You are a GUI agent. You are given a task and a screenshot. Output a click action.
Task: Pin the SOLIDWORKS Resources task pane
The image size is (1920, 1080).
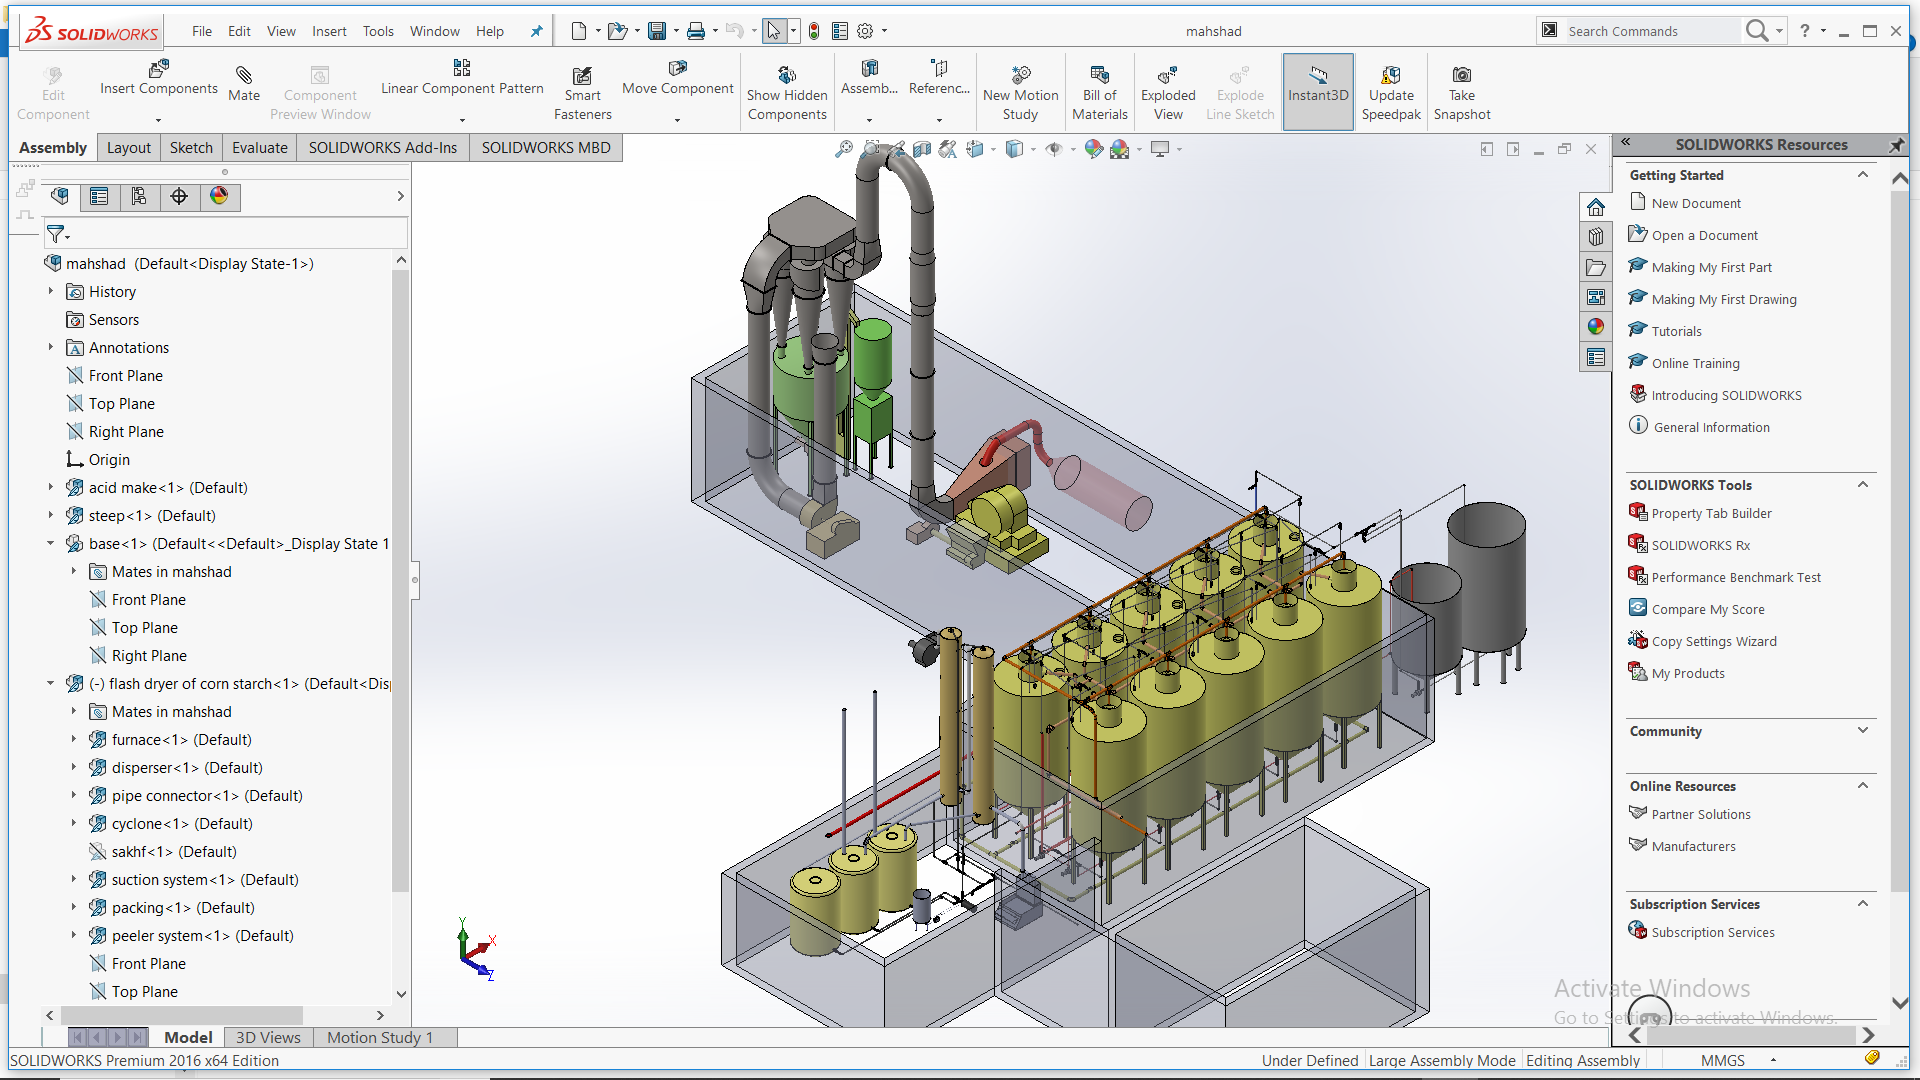pyautogui.click(x=1896, y=145)
